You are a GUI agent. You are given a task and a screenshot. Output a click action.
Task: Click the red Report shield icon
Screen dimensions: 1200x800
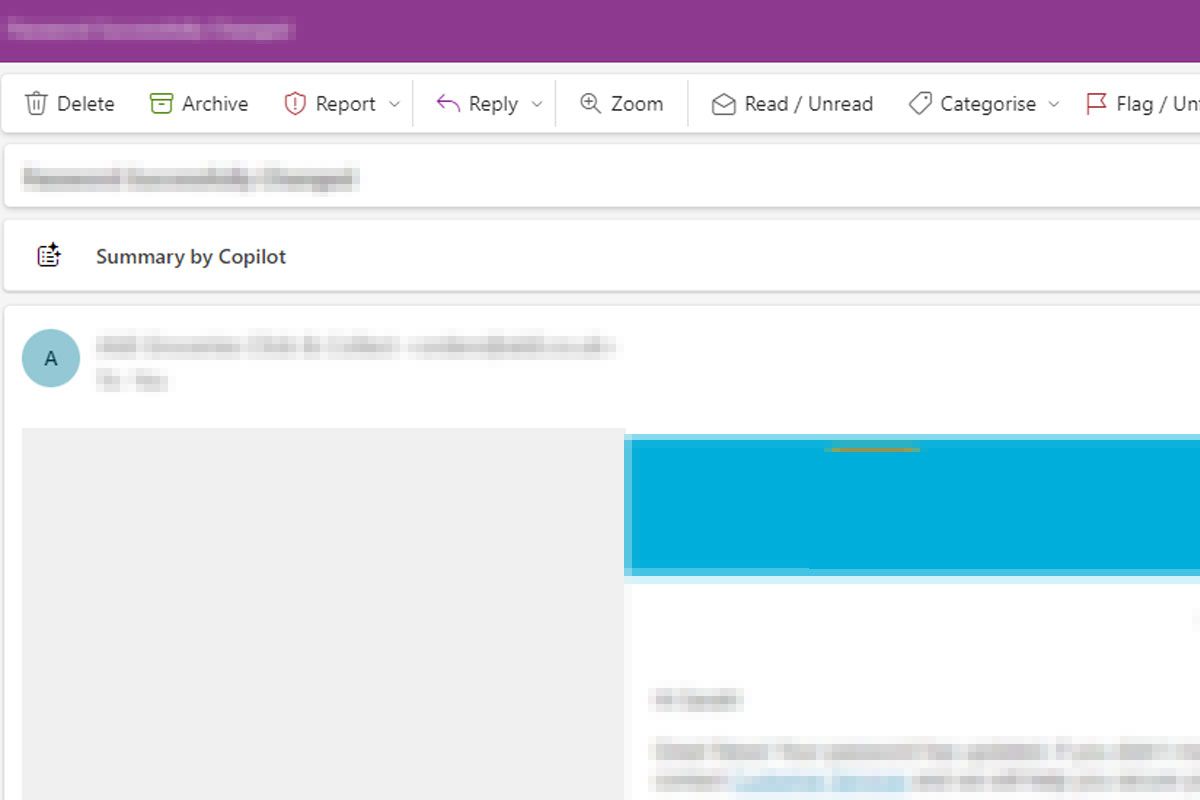pyautogui.click(x=295, y=104)
